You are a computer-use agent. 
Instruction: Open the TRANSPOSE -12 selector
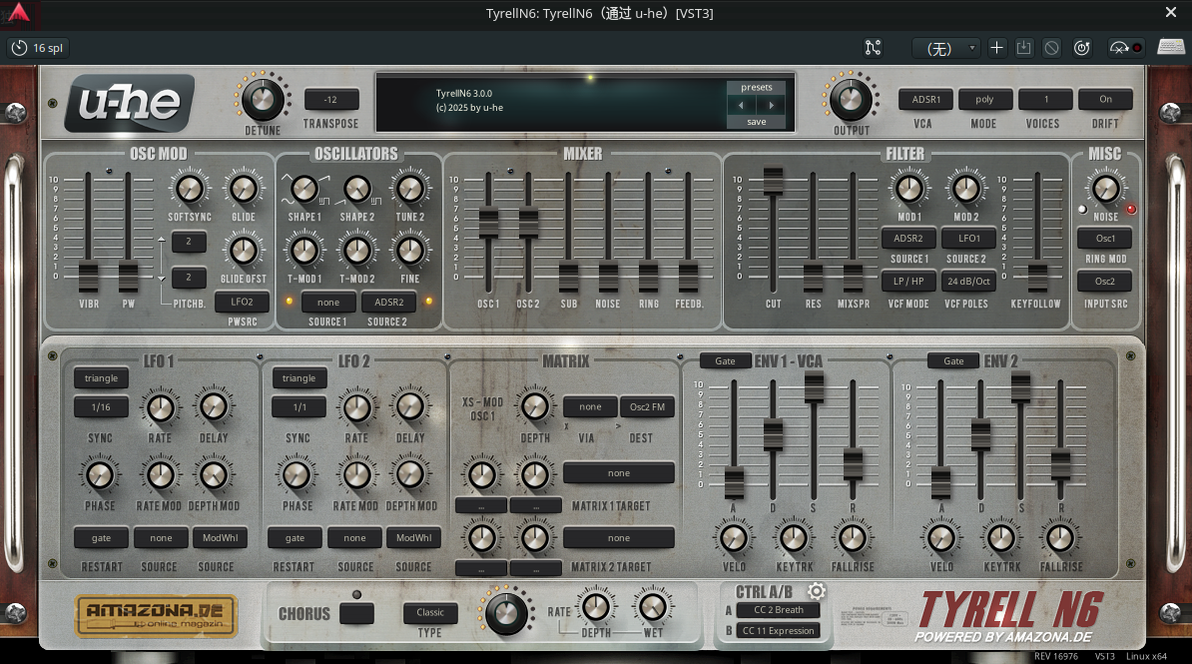pyautogui.click(x=331, y=100)
